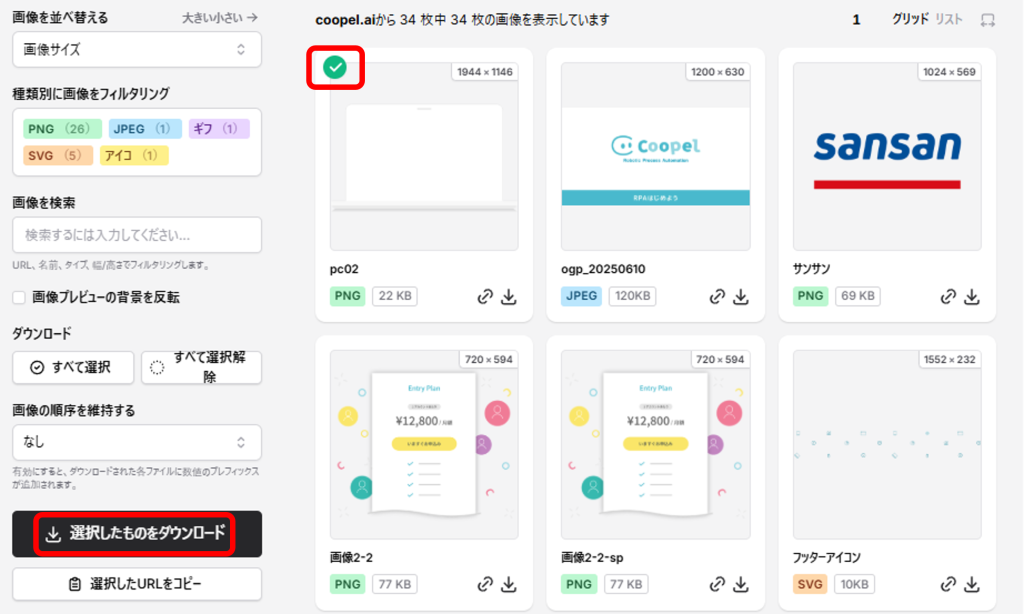1024x614 pixels.
Task: Copy link of the ogp_20250610 image
Action: pyautogui.click(x=717, y=297)
